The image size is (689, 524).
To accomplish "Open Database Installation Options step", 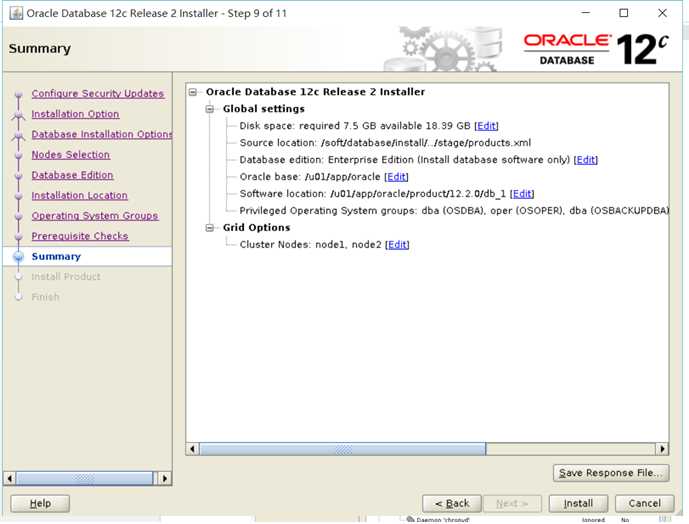I will pos(102,134).
